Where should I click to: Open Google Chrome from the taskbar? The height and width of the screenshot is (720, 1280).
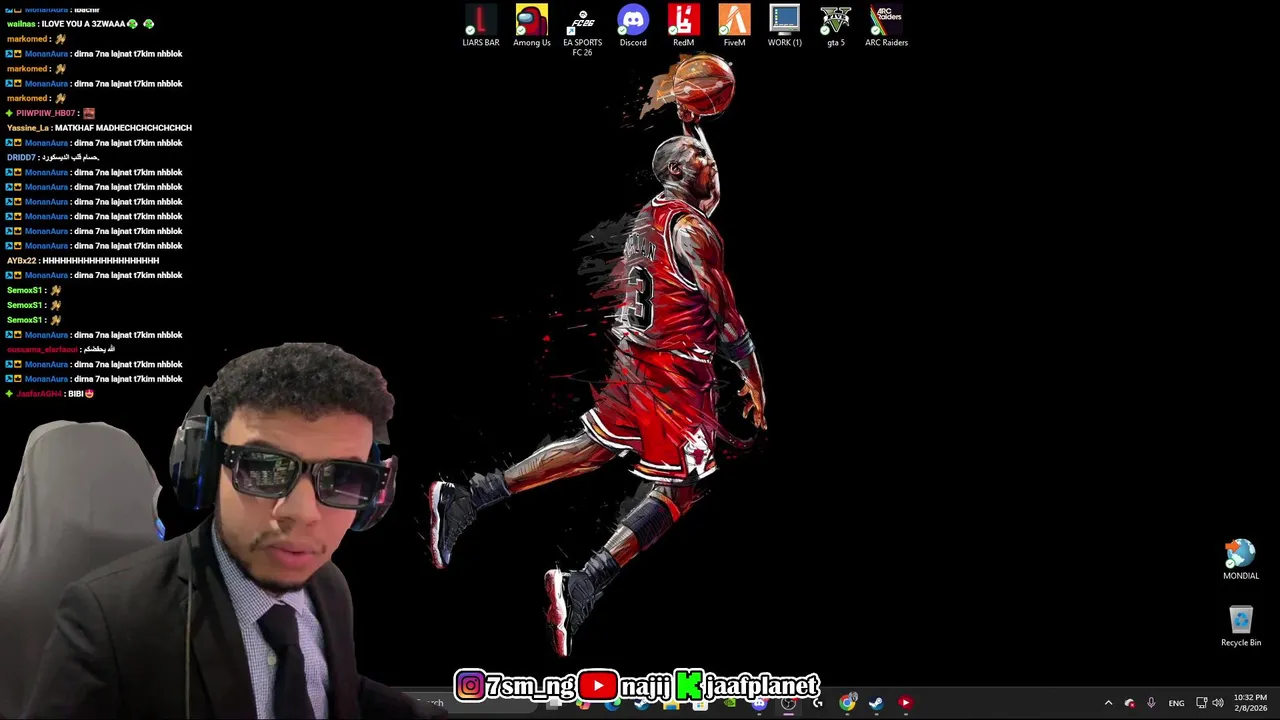click(x=847, y=703)
